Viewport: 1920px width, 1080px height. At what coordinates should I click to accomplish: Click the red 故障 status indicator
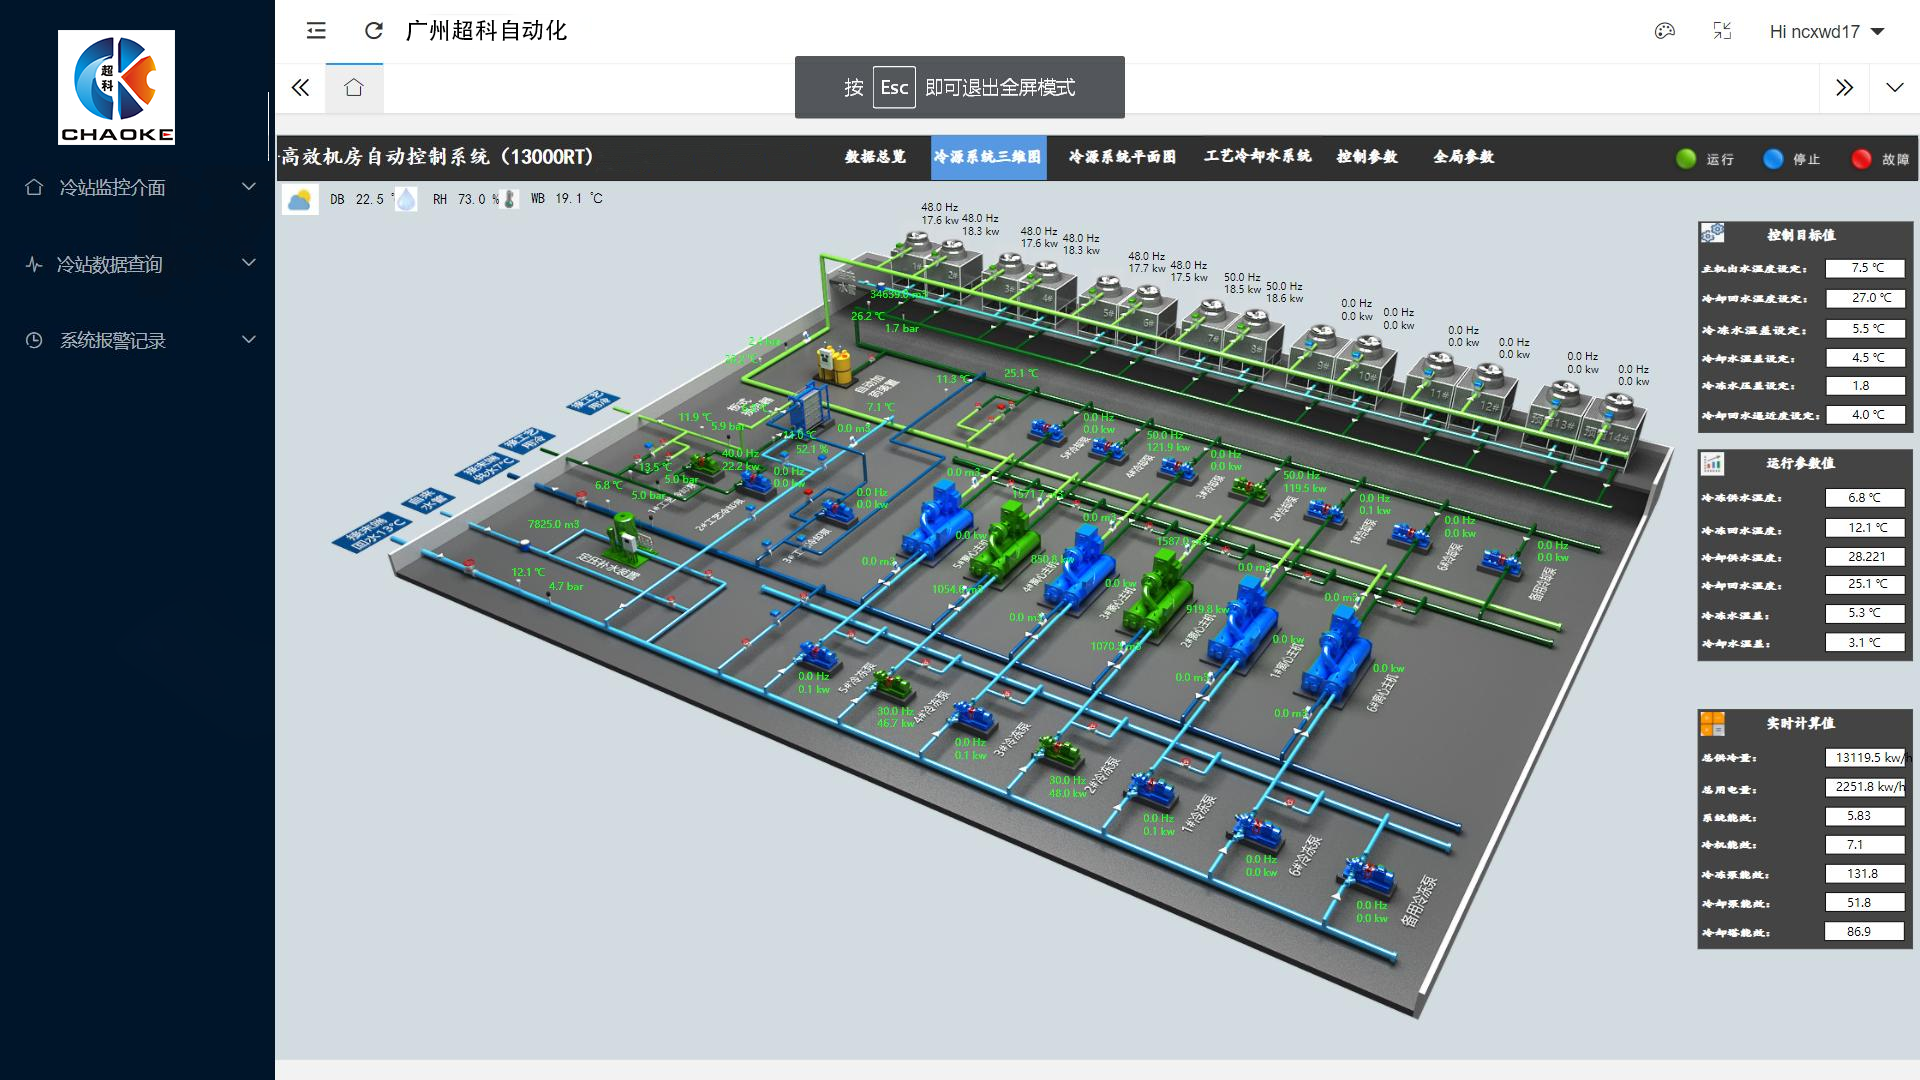(x=1861, y=159)
